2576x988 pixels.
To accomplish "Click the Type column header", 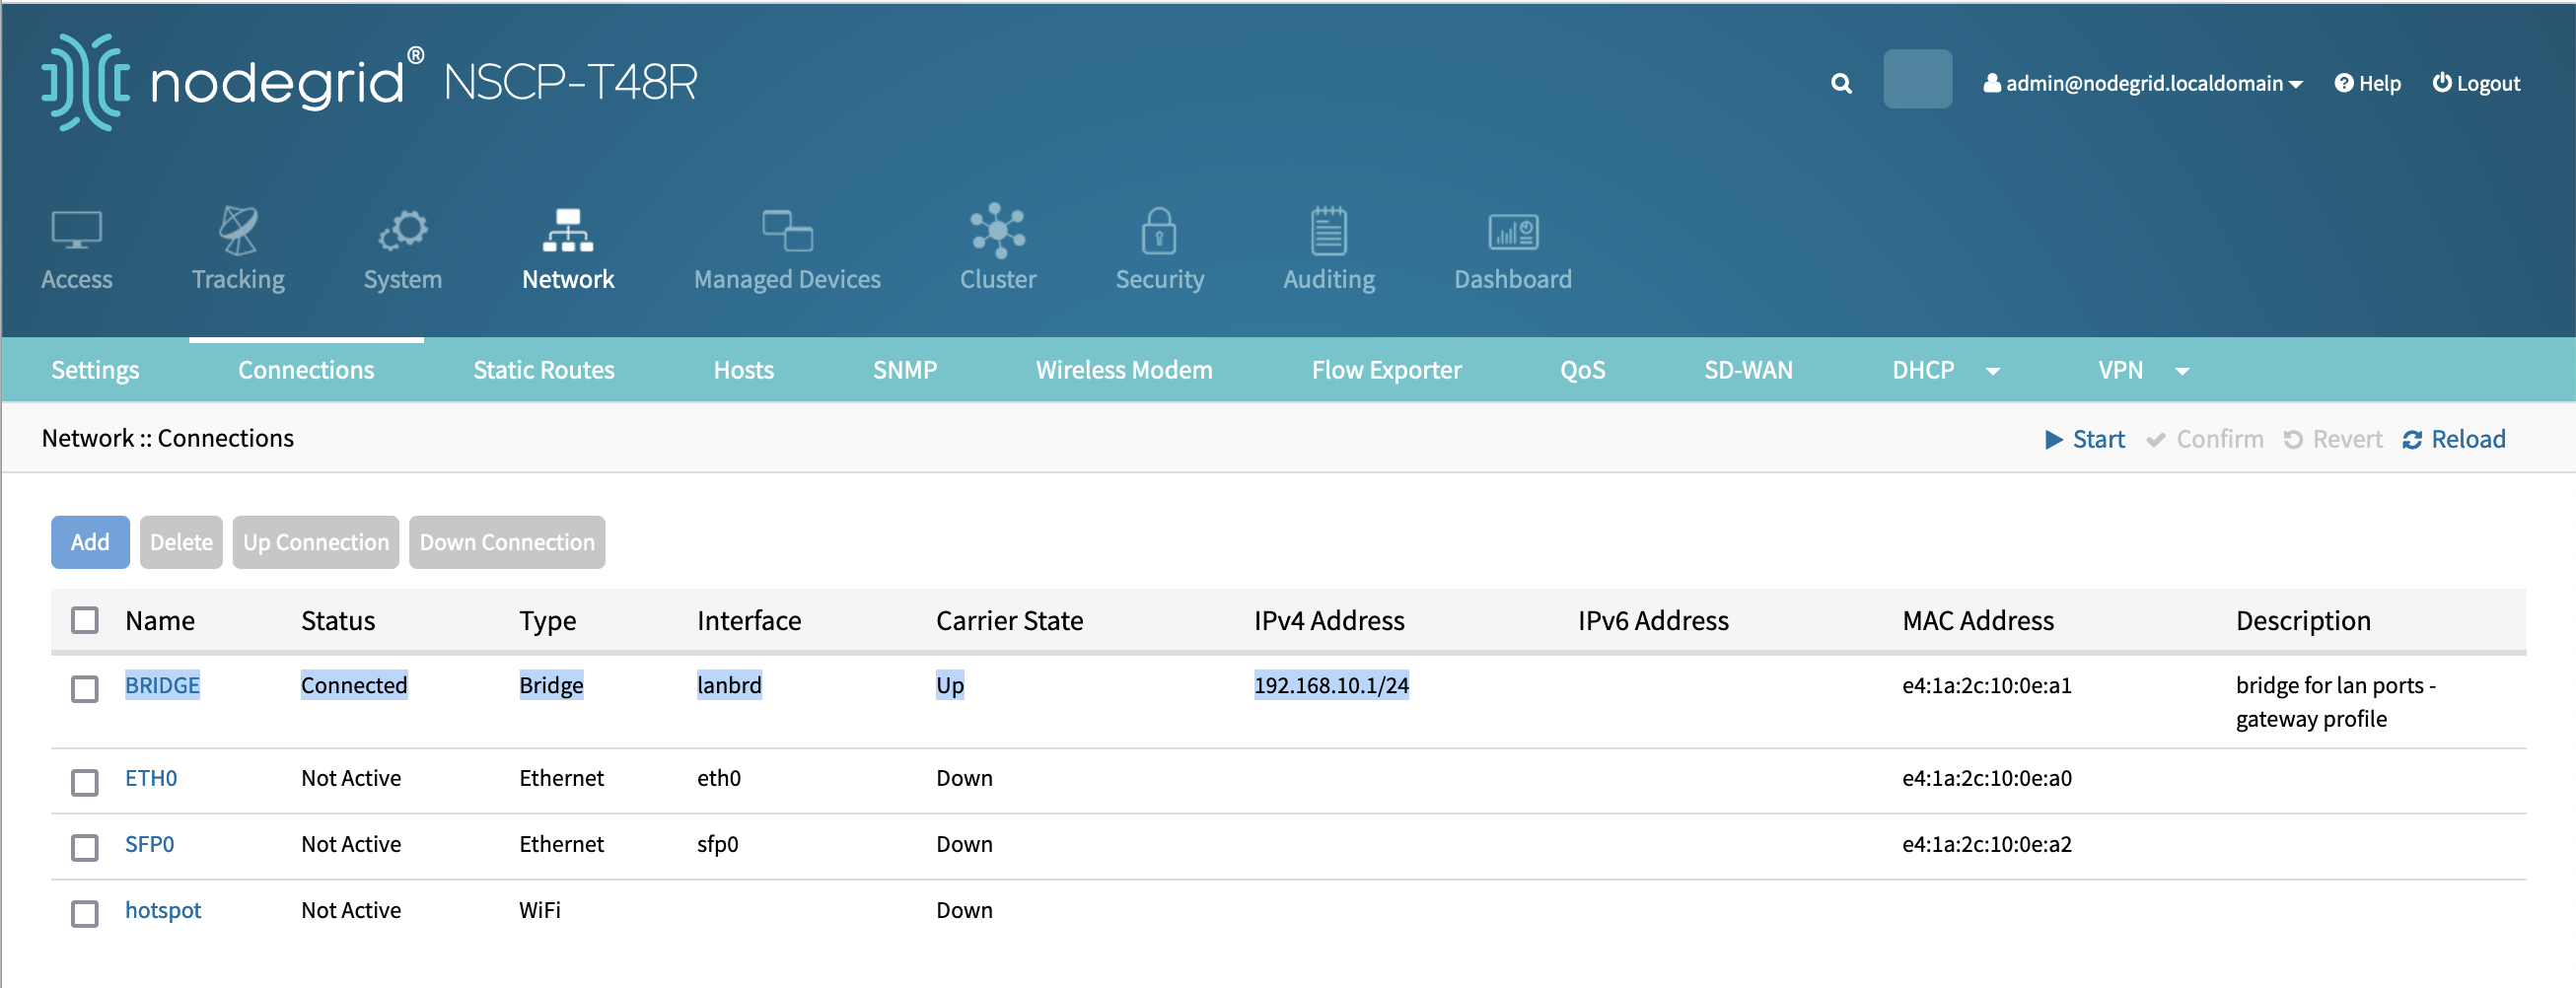I will tap(548, 621).
